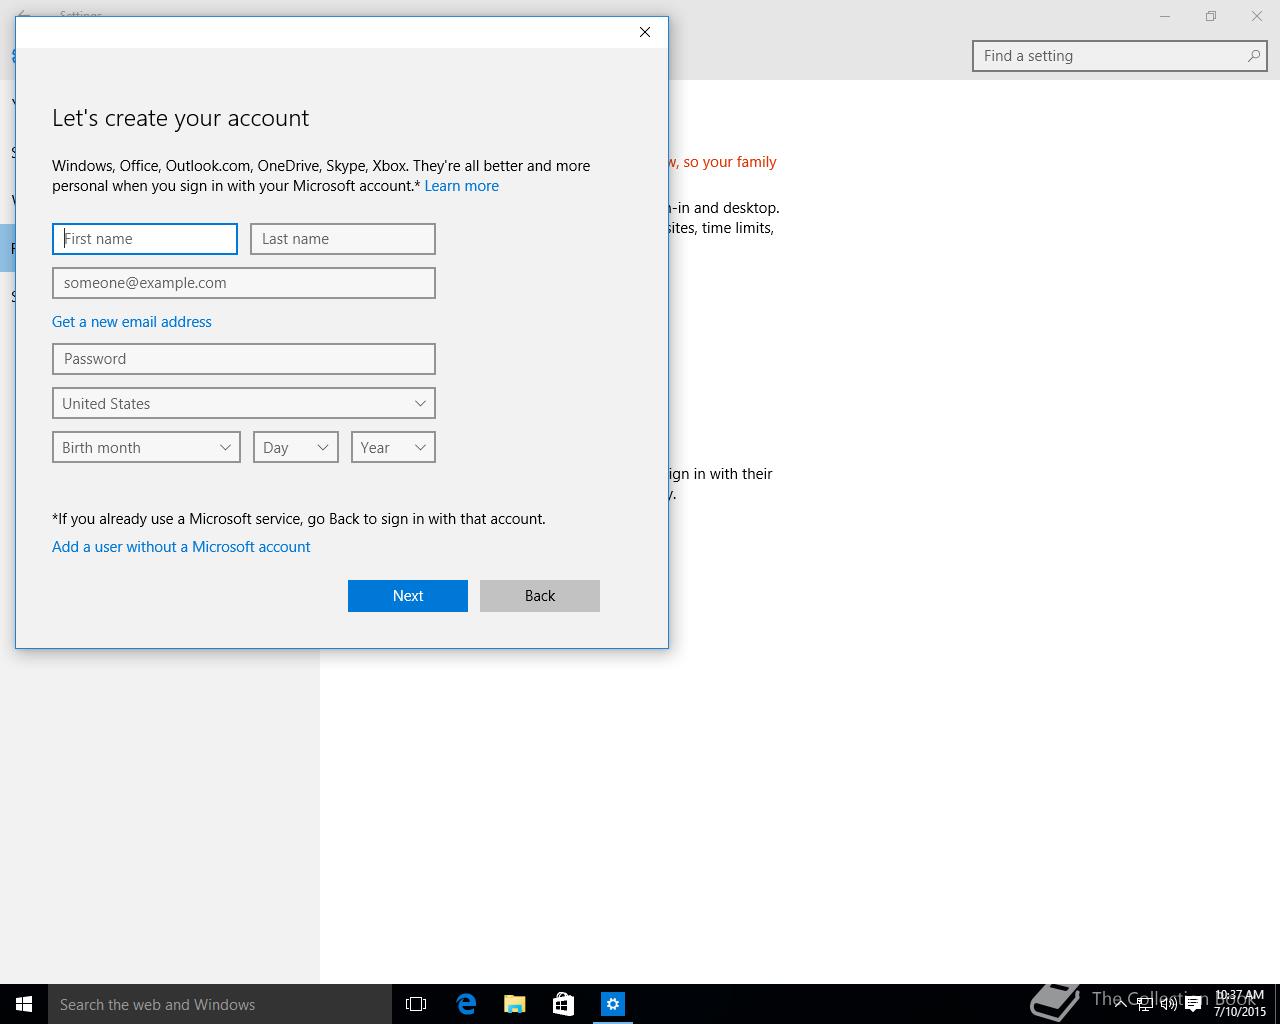Focus the someone@example.com email field
1280x1024 pixels.
tap(244, 283)
